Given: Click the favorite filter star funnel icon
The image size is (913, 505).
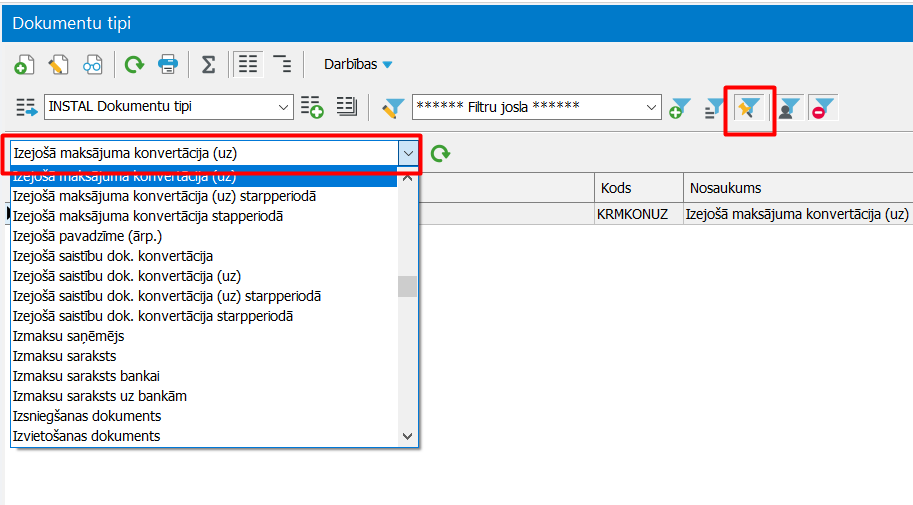Looking at the screenshot, I should (x=749, y=108).
